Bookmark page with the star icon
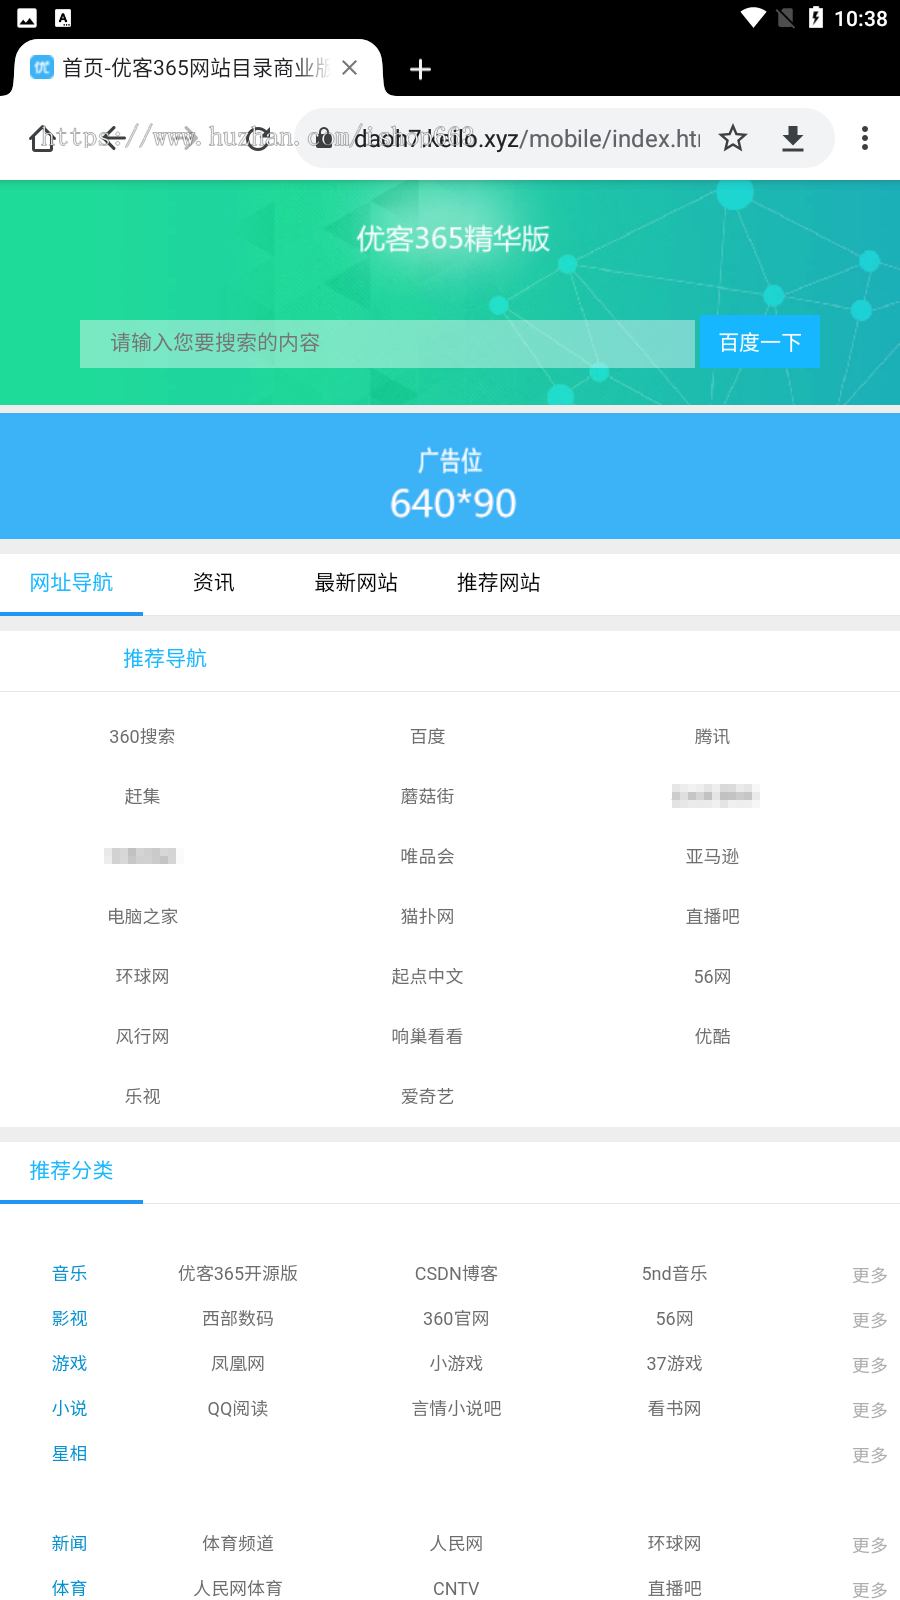The image size is (900, 1600). [x=733, y=138]
